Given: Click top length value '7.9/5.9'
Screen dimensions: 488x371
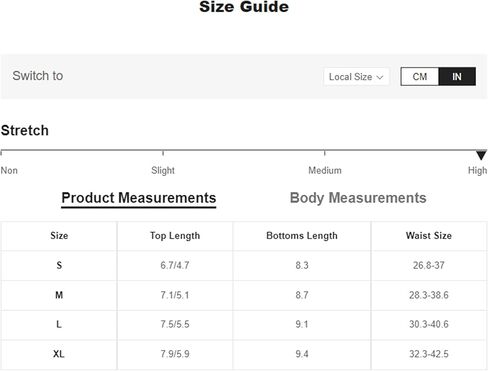Looking at the screenshot, I should (175, 354).
